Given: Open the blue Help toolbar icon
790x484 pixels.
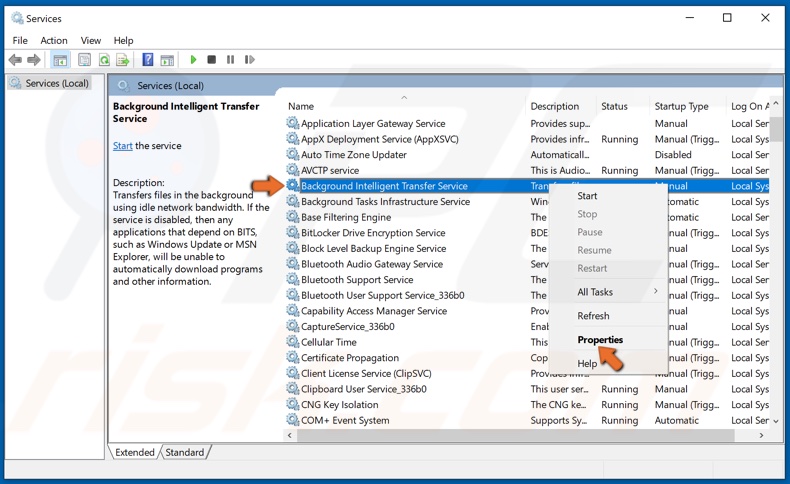Looking at the screenshot, I should [148, 60].
